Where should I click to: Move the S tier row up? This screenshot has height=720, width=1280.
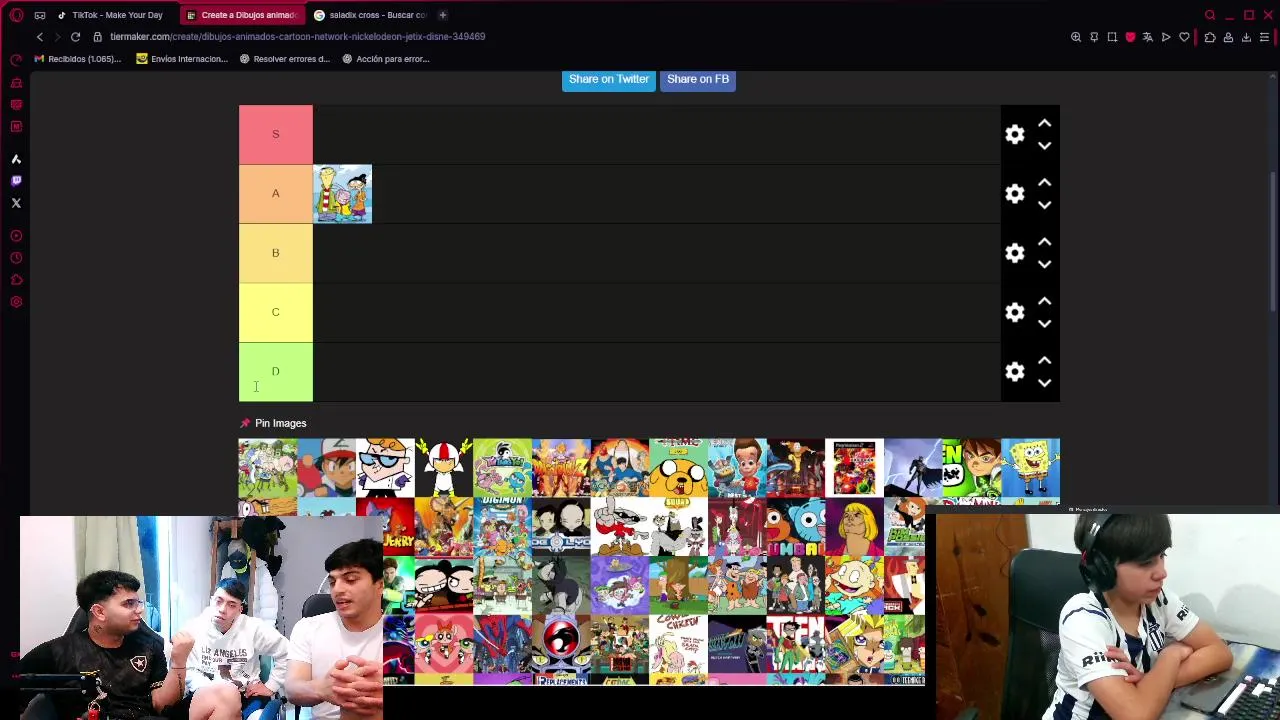click(1044, 123)
